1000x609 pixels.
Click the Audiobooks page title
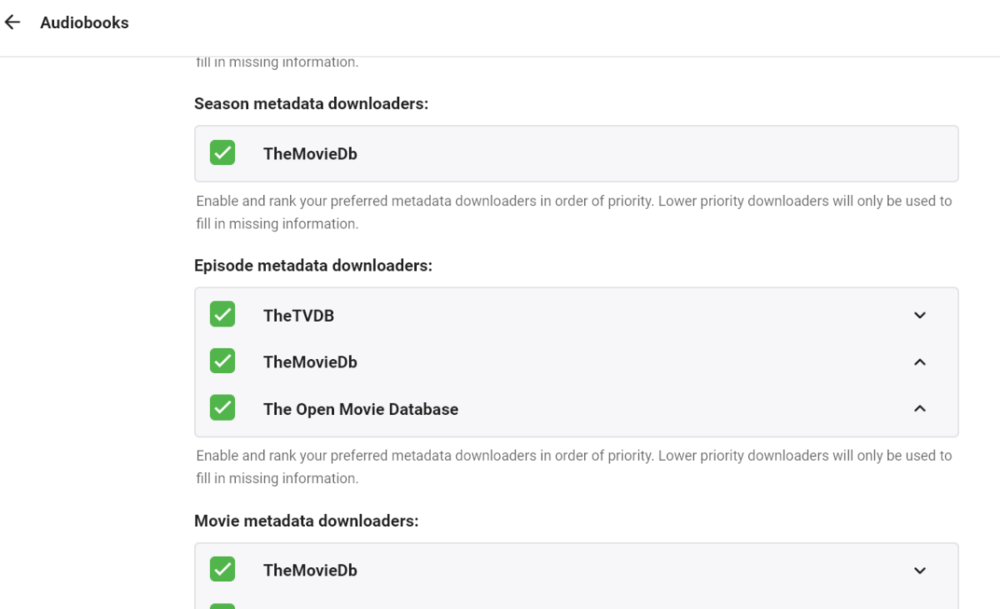pos(84,22)
